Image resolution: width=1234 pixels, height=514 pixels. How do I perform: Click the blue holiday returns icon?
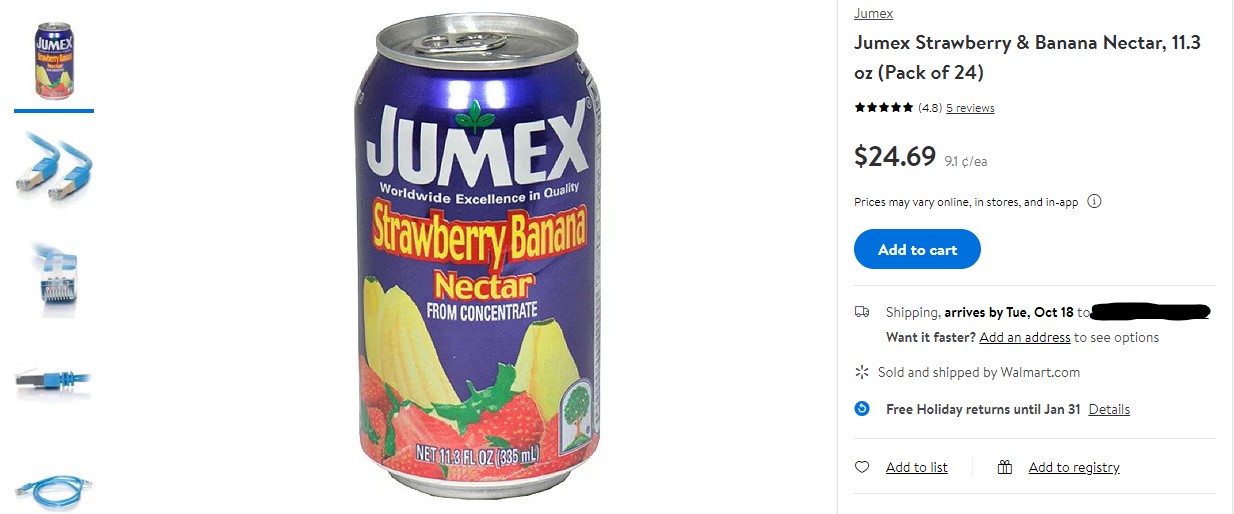862,409
